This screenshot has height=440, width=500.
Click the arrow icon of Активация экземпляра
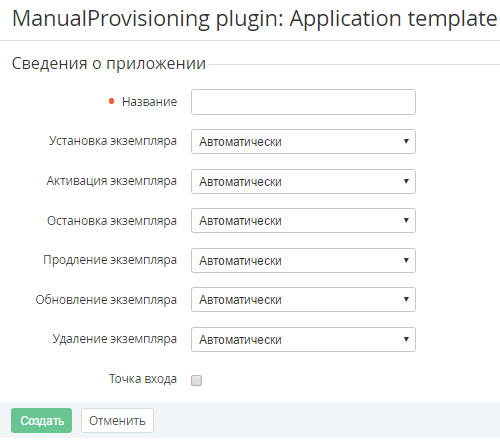pos(406,181)
